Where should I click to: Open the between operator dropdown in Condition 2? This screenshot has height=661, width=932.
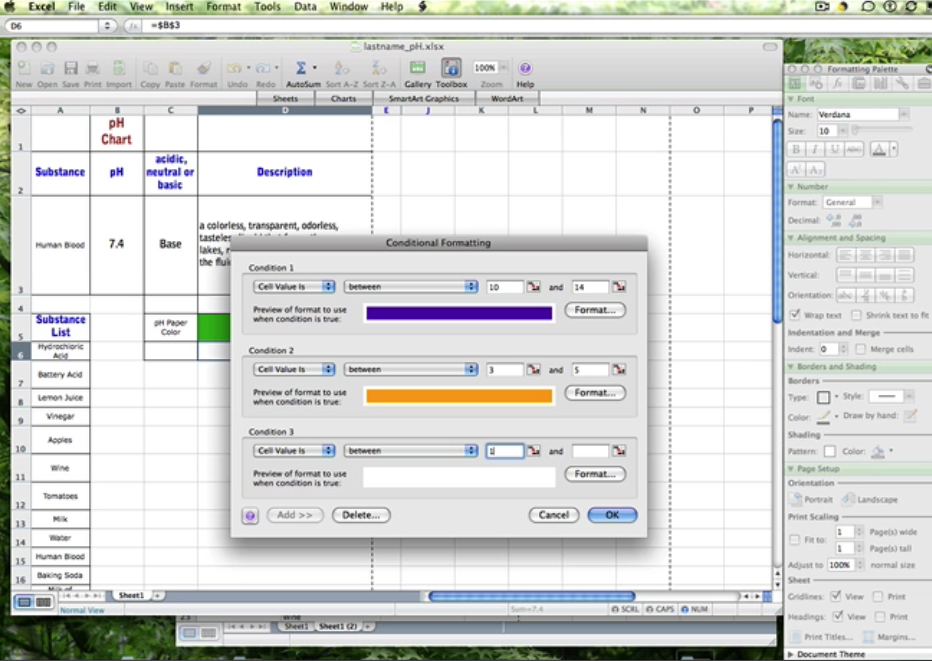(x=410, y=369)
